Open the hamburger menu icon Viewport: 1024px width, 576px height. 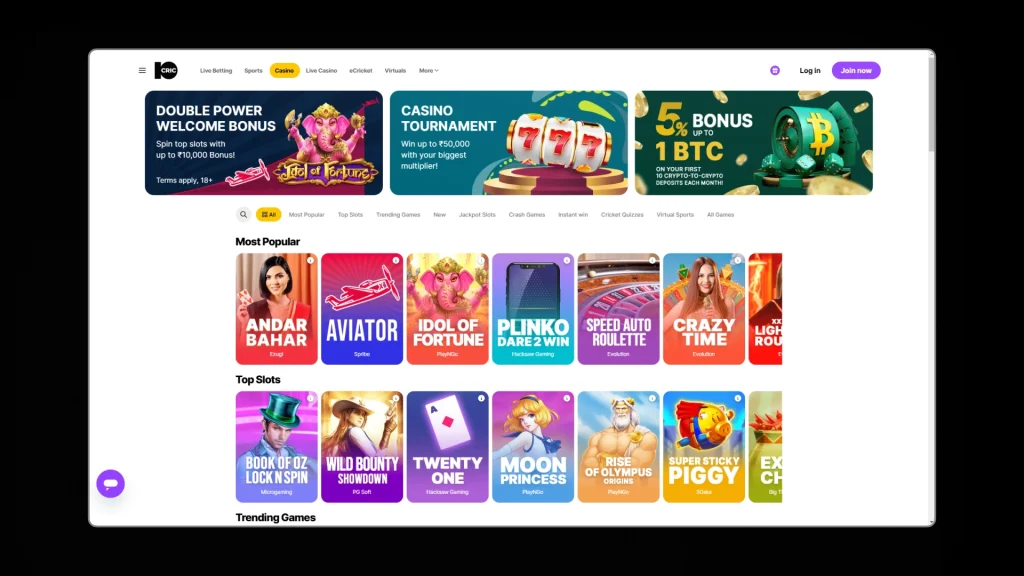point(142,71)
